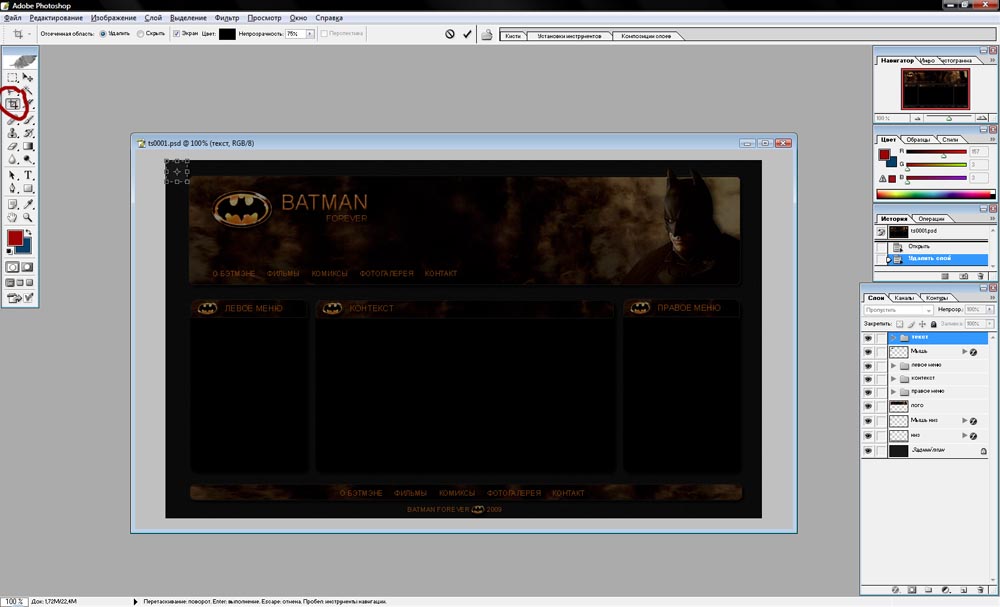Switch to the Операции tab
The height and width of the screenshot is (607, 1000).
931,219
